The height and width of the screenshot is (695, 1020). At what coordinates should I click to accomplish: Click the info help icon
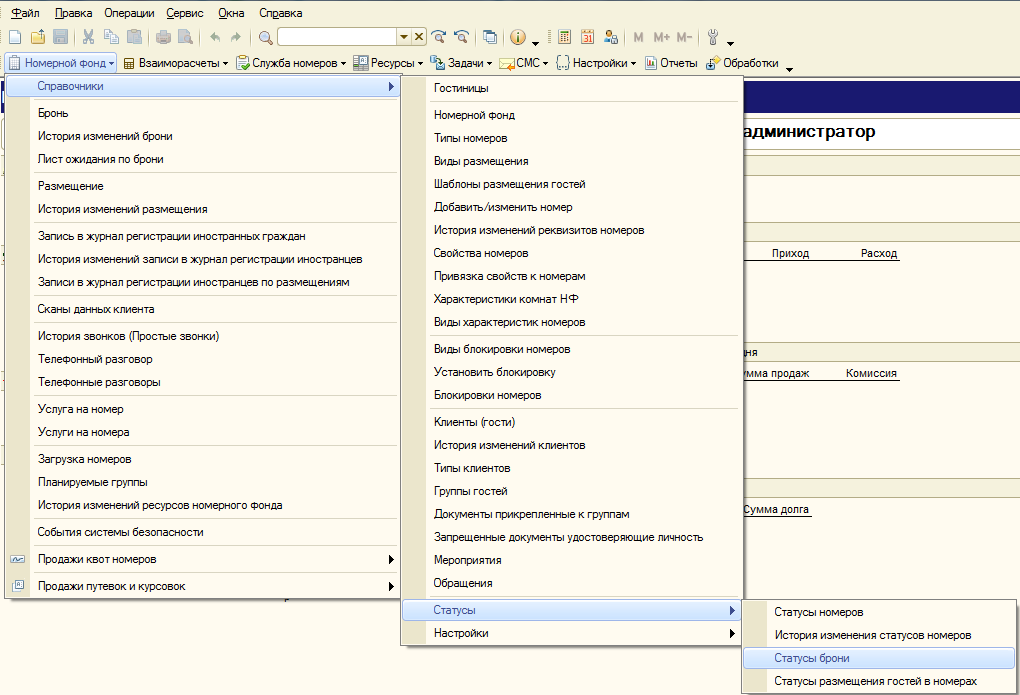pos(518,37)
